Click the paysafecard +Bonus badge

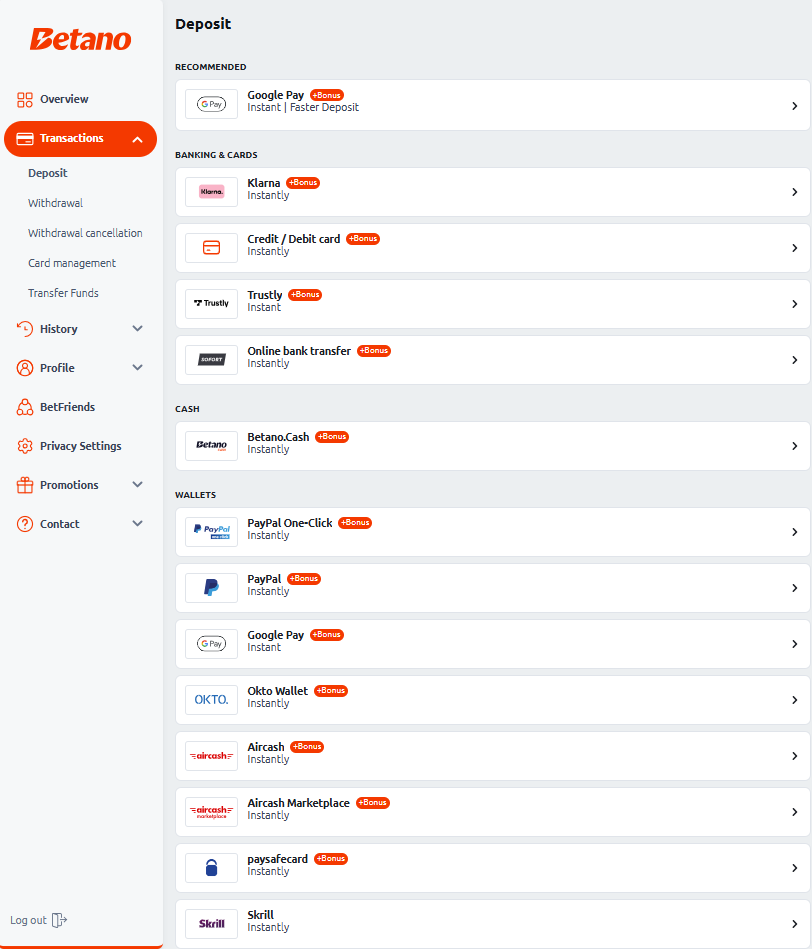point(331,858)
